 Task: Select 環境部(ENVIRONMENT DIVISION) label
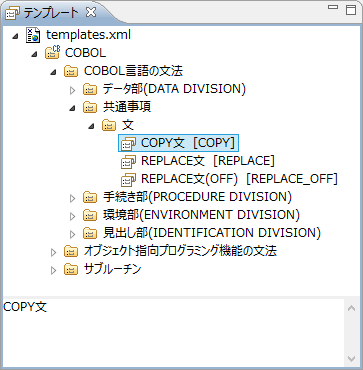tap(201, 215)
